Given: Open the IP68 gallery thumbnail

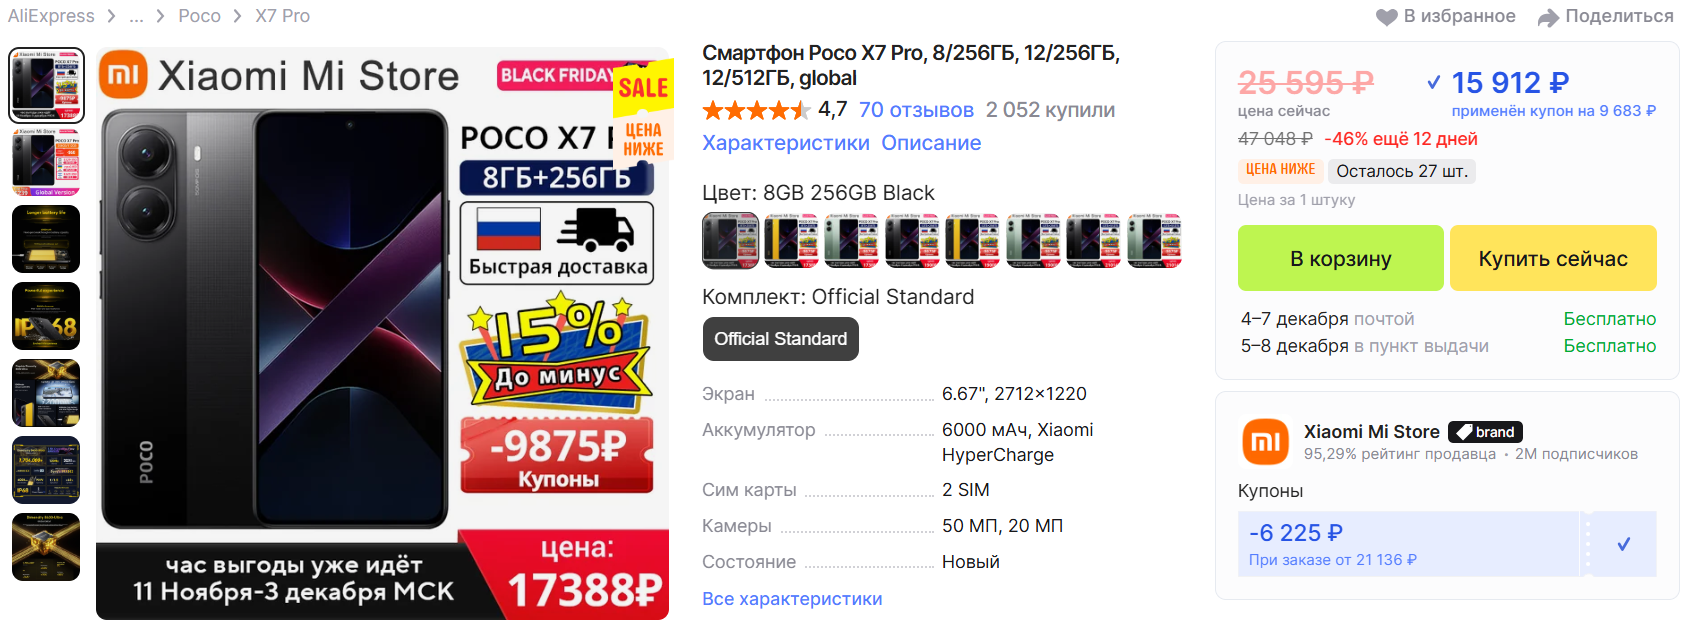Looking at the screenshot, I should pos(46,316).
